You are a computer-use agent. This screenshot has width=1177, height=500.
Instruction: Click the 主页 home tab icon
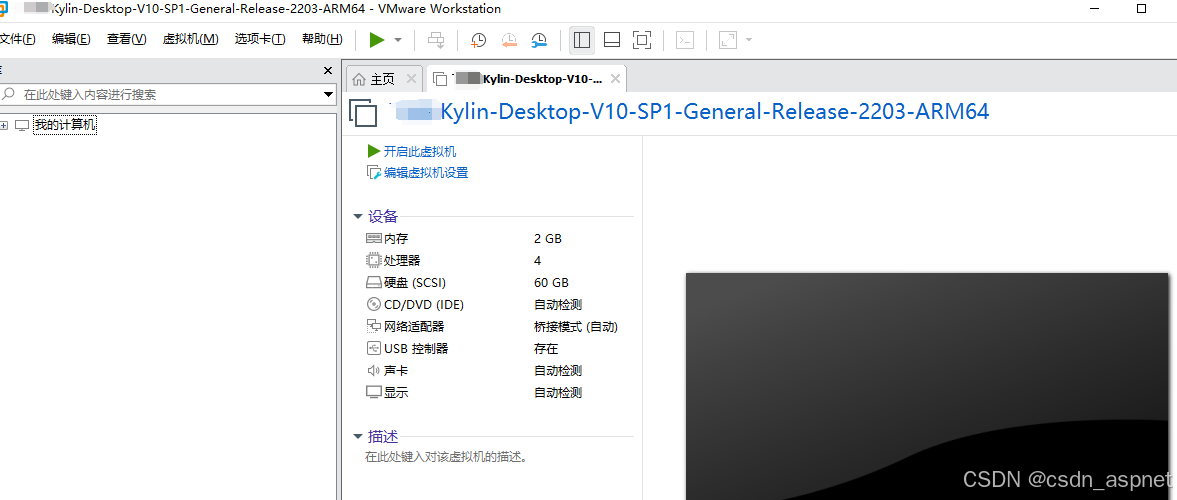[x=360, y=79]
